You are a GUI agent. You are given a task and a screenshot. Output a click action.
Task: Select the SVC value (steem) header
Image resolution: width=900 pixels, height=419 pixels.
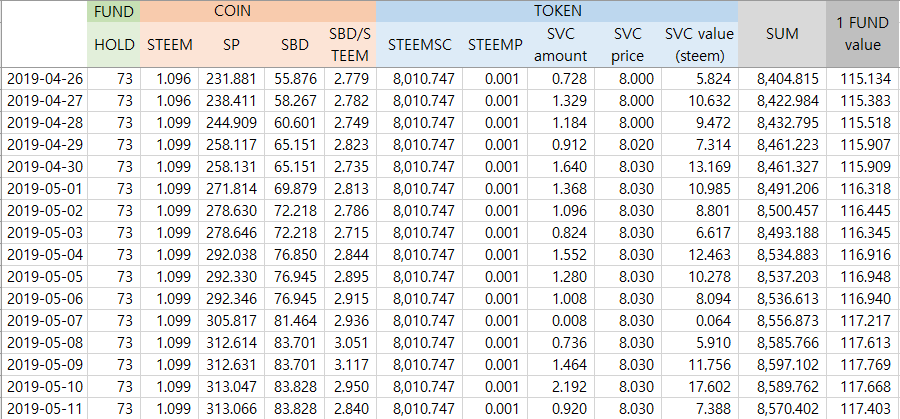pyautogui.click(x=699, y=46)
